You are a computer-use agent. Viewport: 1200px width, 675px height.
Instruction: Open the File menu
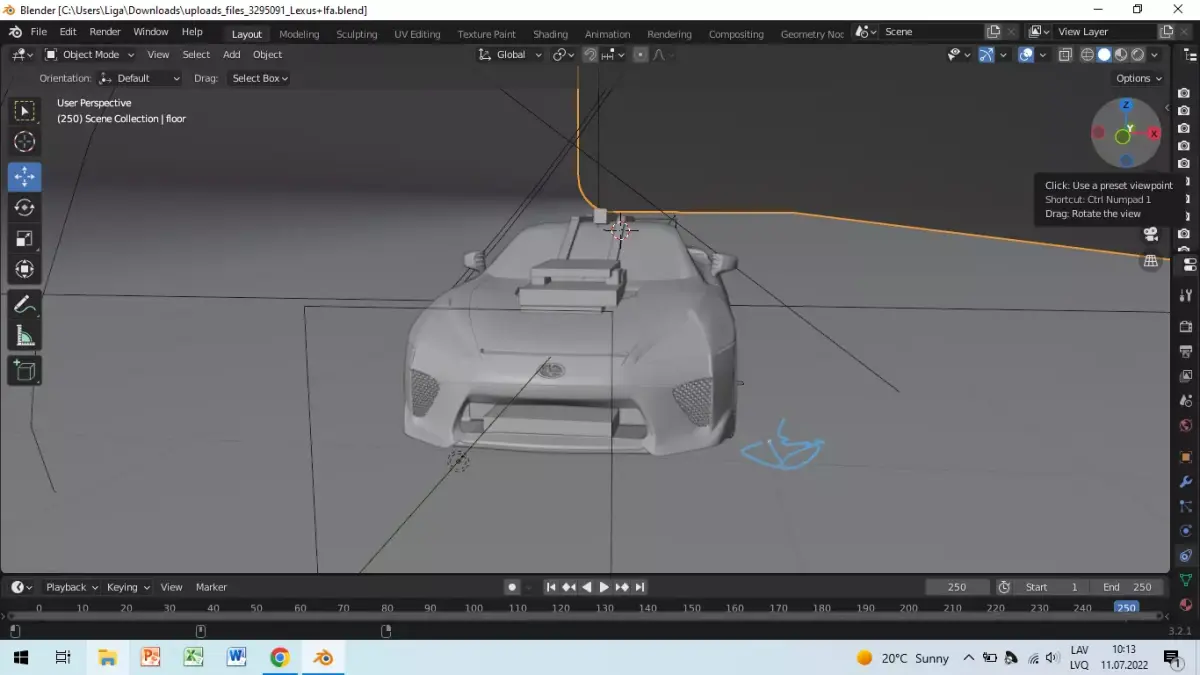click(38, 32)
